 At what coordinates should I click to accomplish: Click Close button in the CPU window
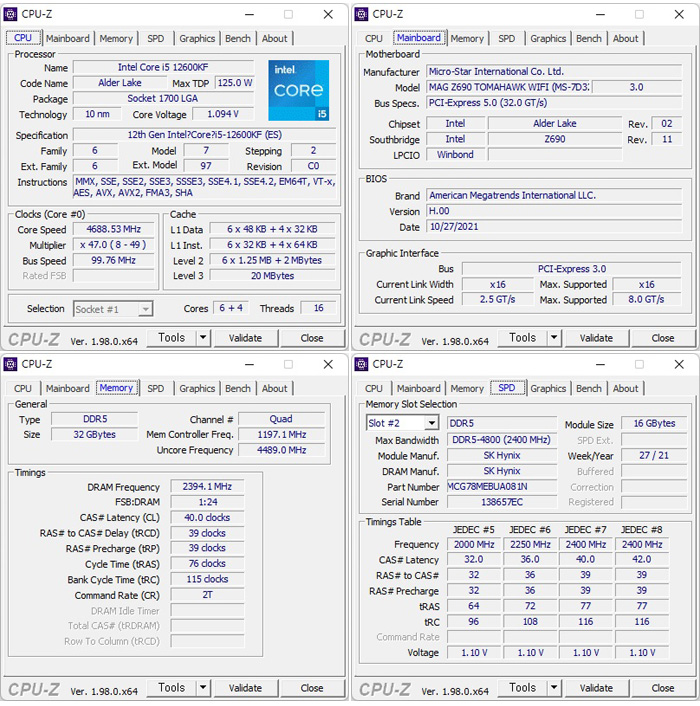pos(312,338)
